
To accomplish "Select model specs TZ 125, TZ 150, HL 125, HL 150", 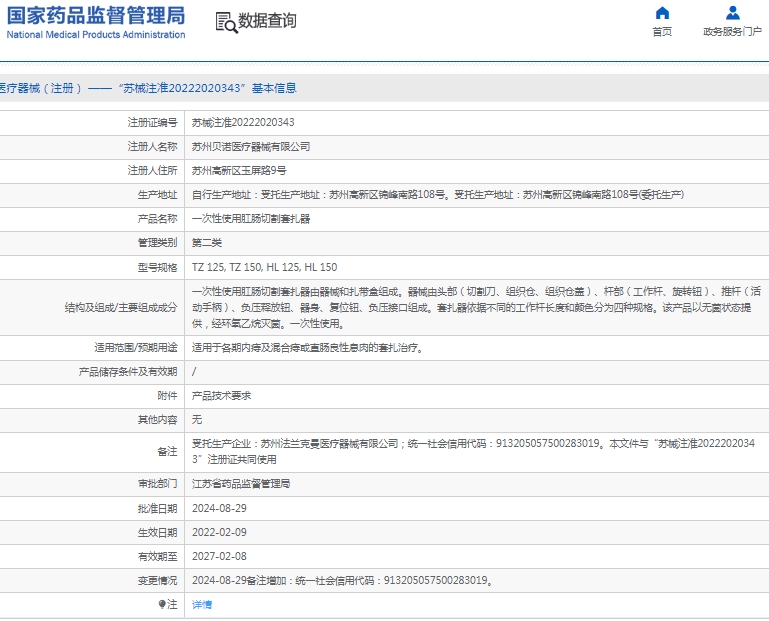I will click(265, 267).
